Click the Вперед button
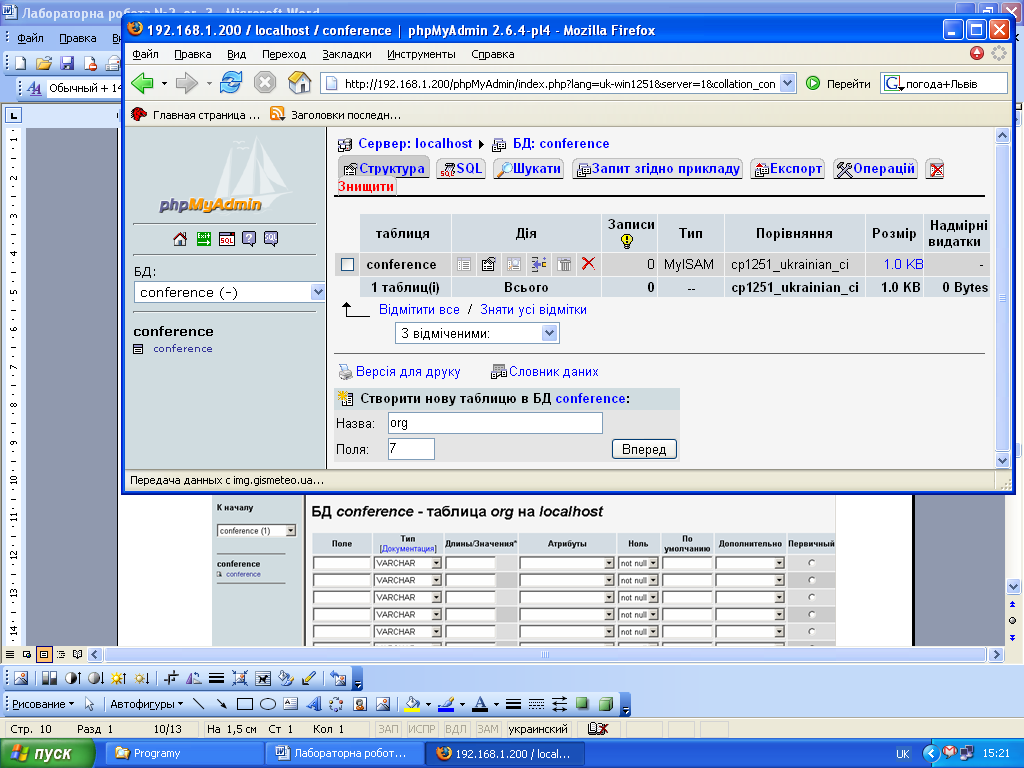This screenshot has width=1024, height=768. (644, 449)
